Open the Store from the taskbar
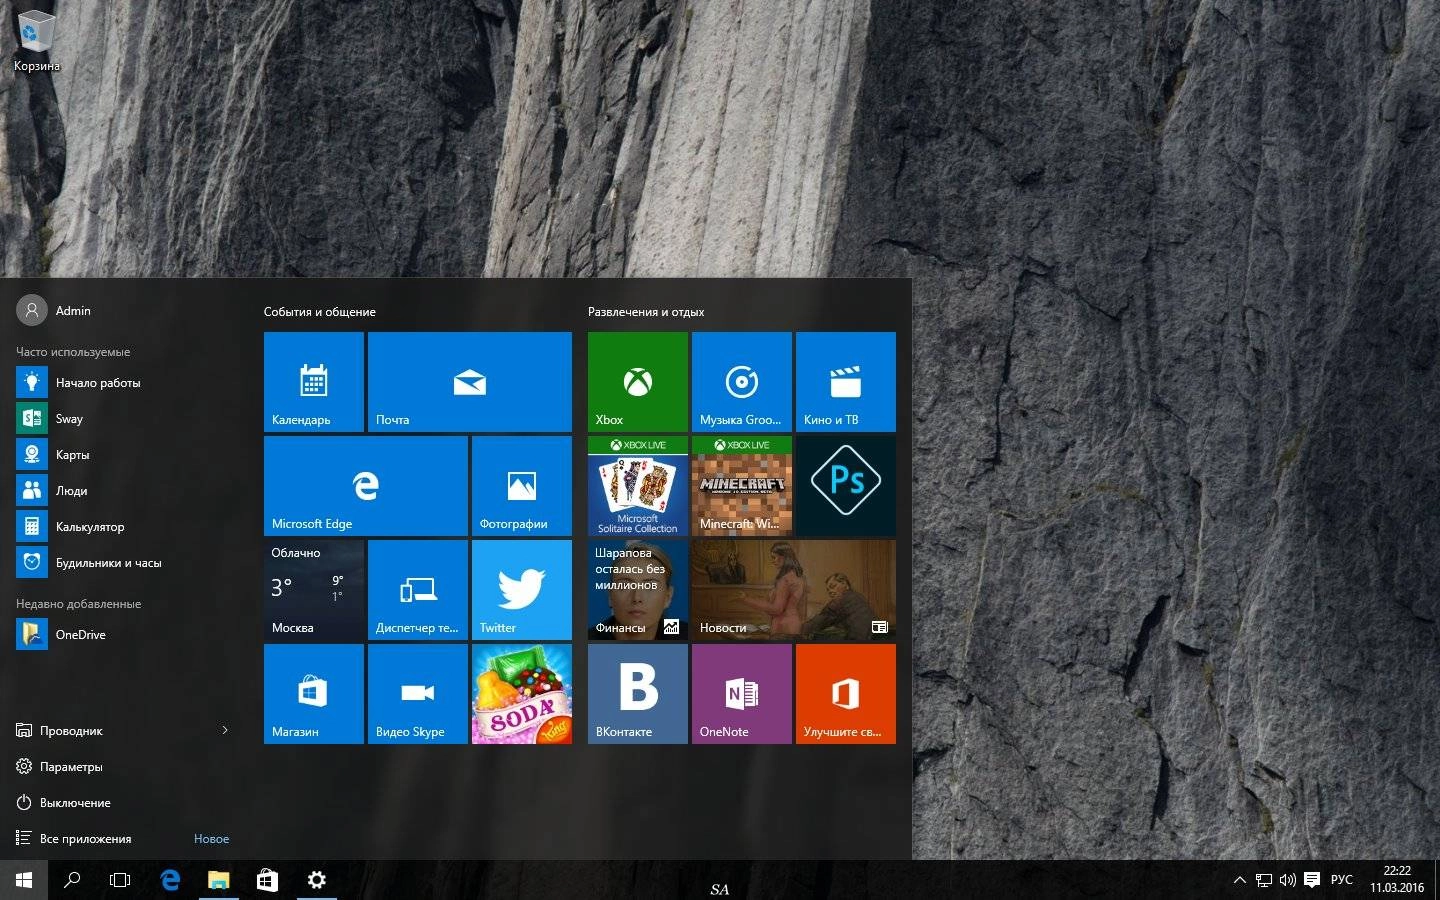Screen dimensions: 1440x900 pos(267,880)
